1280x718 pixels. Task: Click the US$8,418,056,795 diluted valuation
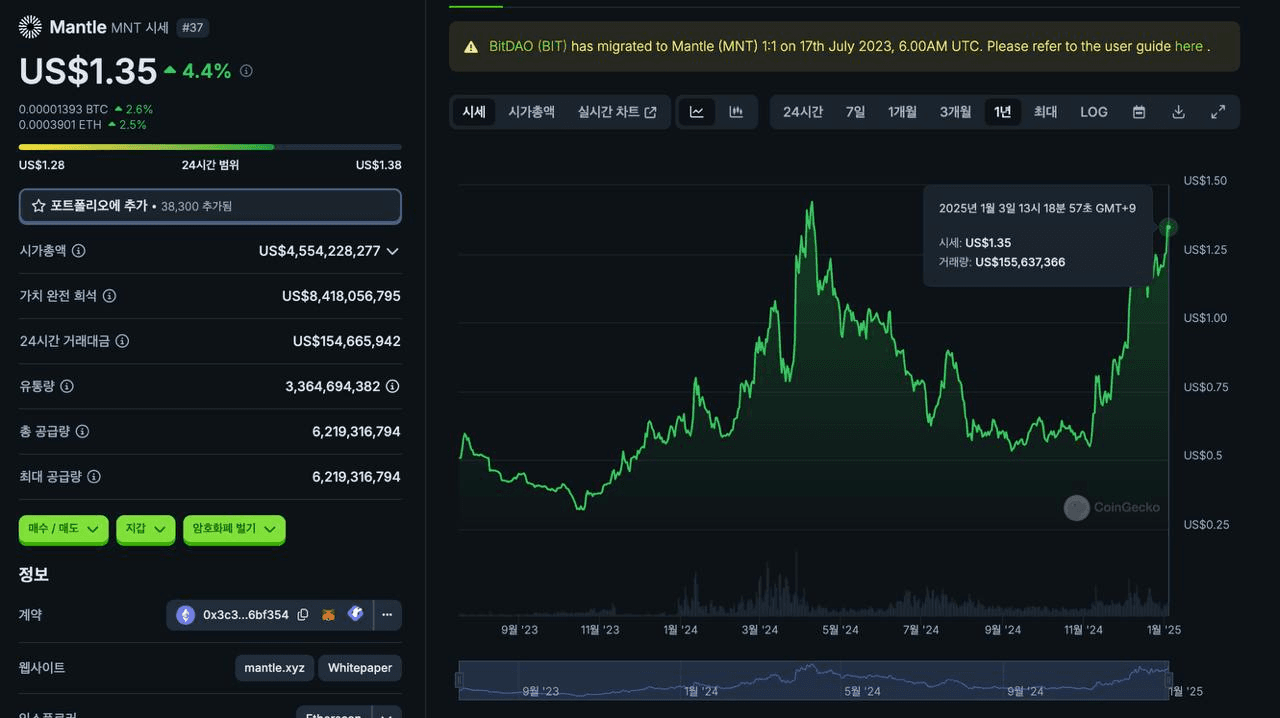click(x=341, y=296)
